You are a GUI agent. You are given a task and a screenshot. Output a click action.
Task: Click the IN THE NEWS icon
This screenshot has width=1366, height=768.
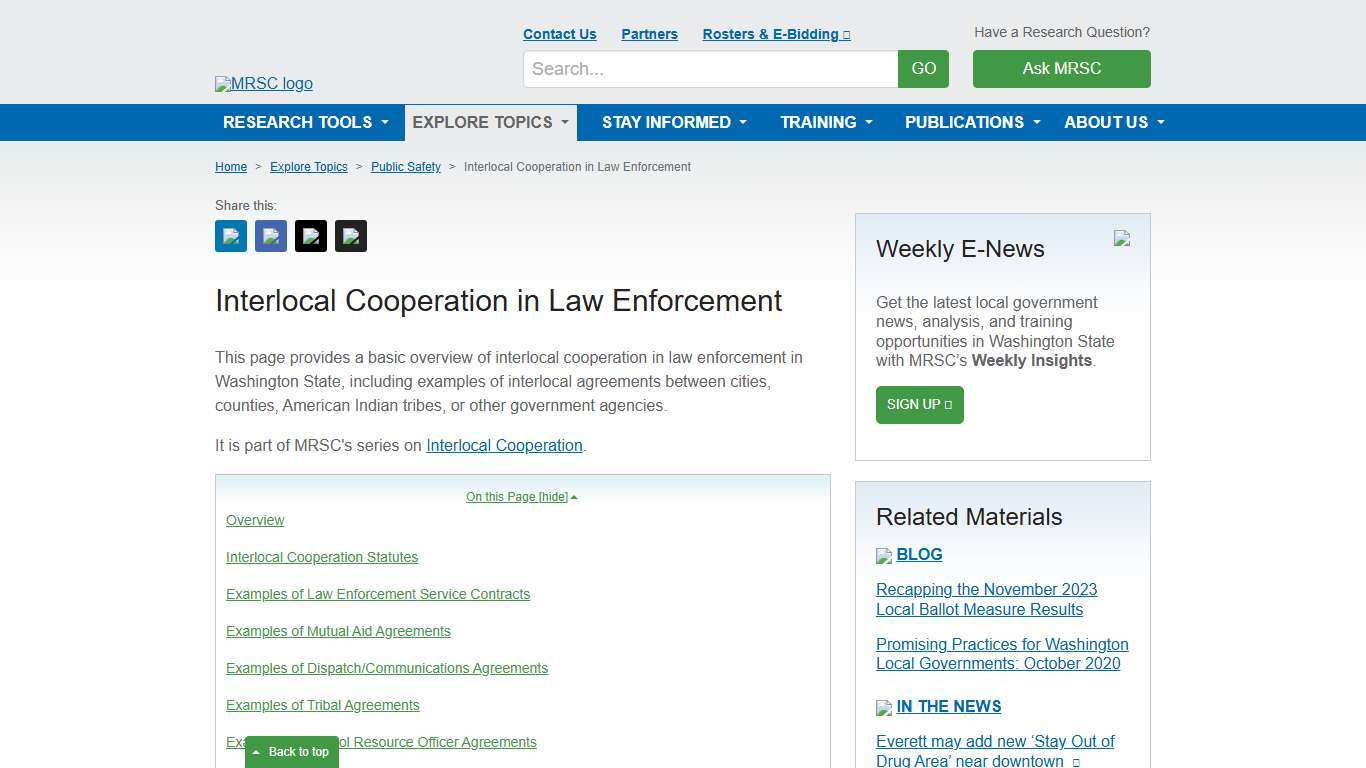click(884, 708)
